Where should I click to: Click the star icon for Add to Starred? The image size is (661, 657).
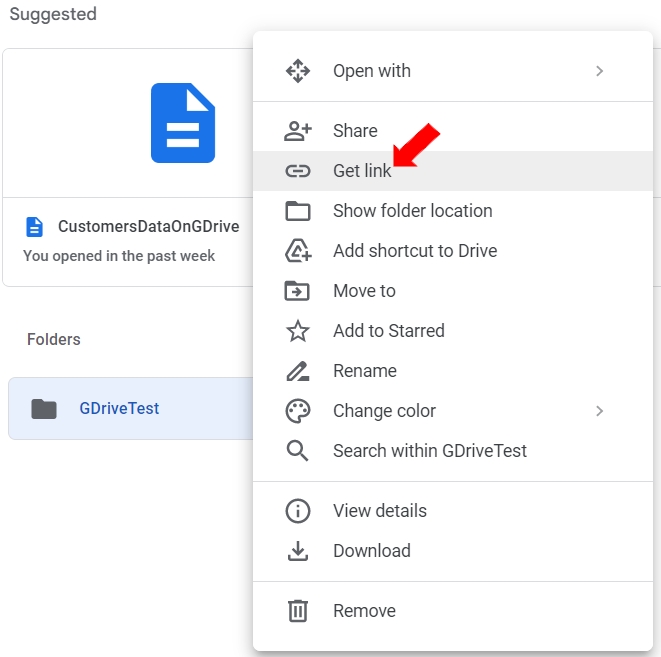(298, 331)
